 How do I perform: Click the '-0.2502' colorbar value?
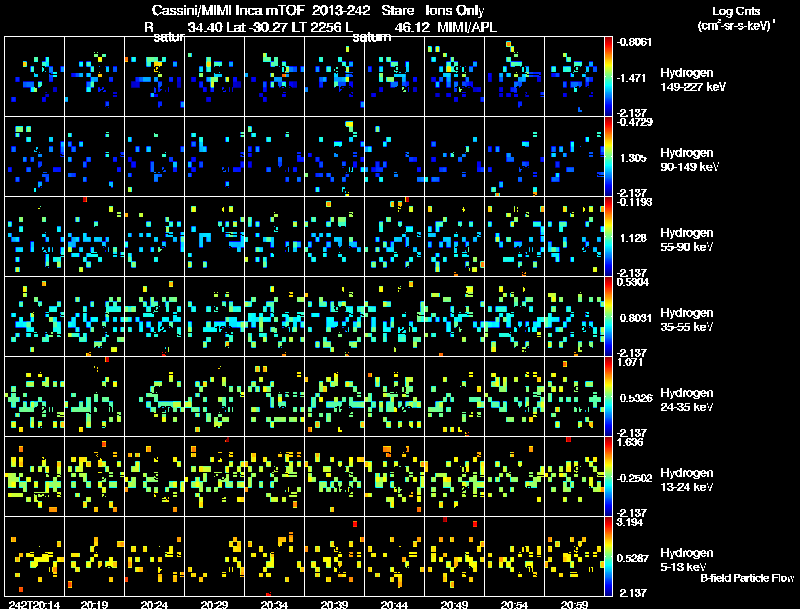coord(634,478)
